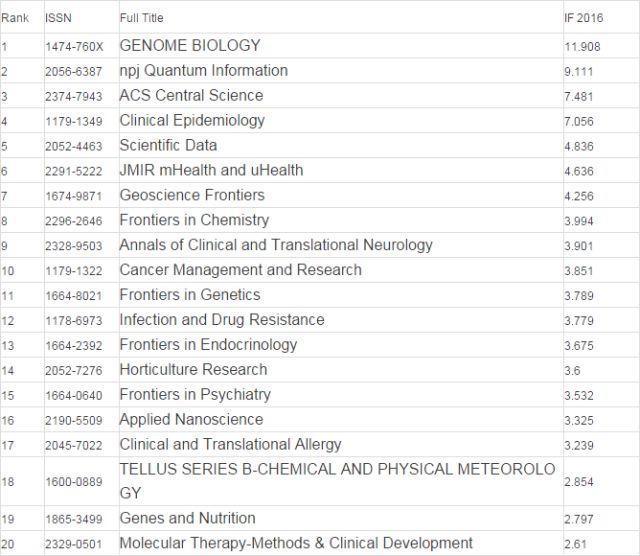
Task: Click the Horticulture Research title
Action: tap(193, 369)
